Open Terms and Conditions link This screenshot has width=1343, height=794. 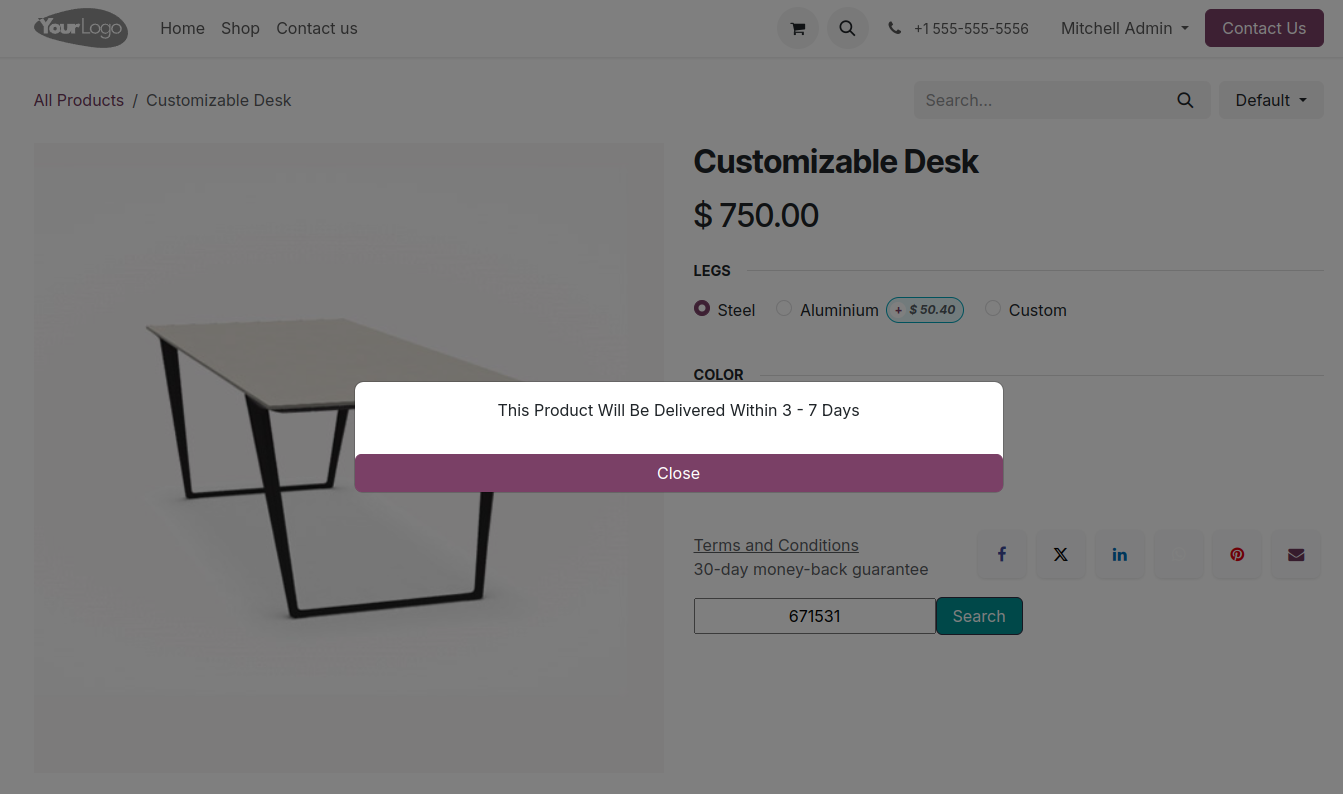[776, 545]
